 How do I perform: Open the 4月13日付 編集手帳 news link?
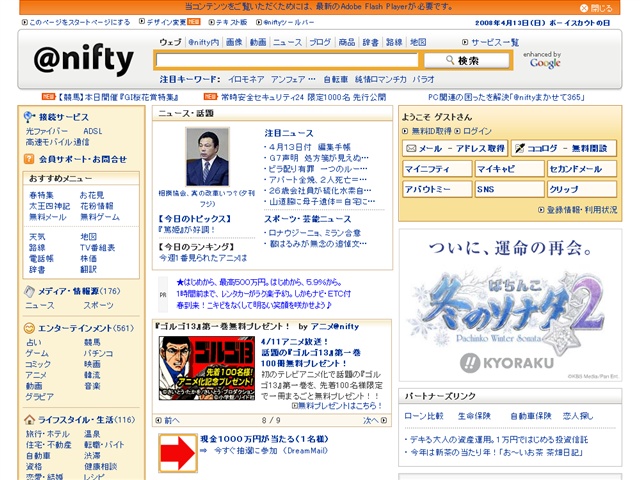(310, 147)
